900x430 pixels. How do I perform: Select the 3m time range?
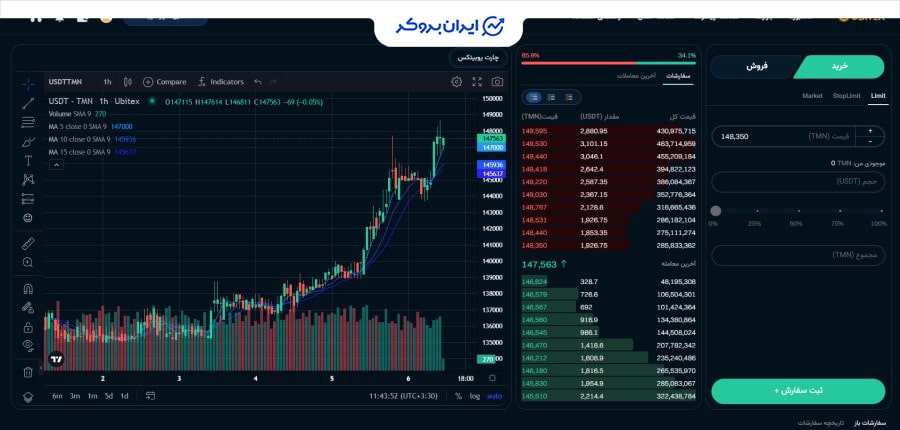coord(75,396)
